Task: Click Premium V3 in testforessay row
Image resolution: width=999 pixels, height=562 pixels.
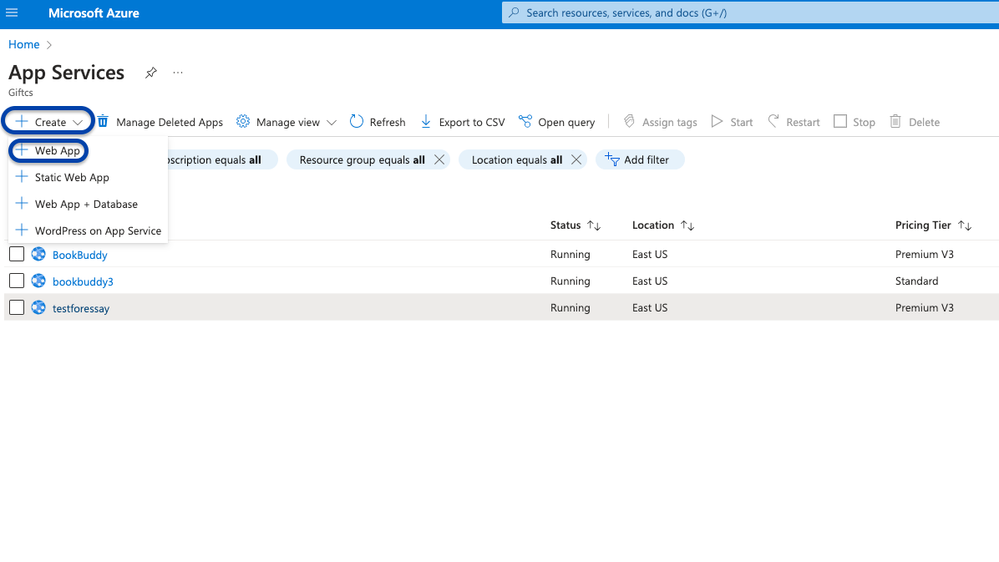Action: pos(924,308)
